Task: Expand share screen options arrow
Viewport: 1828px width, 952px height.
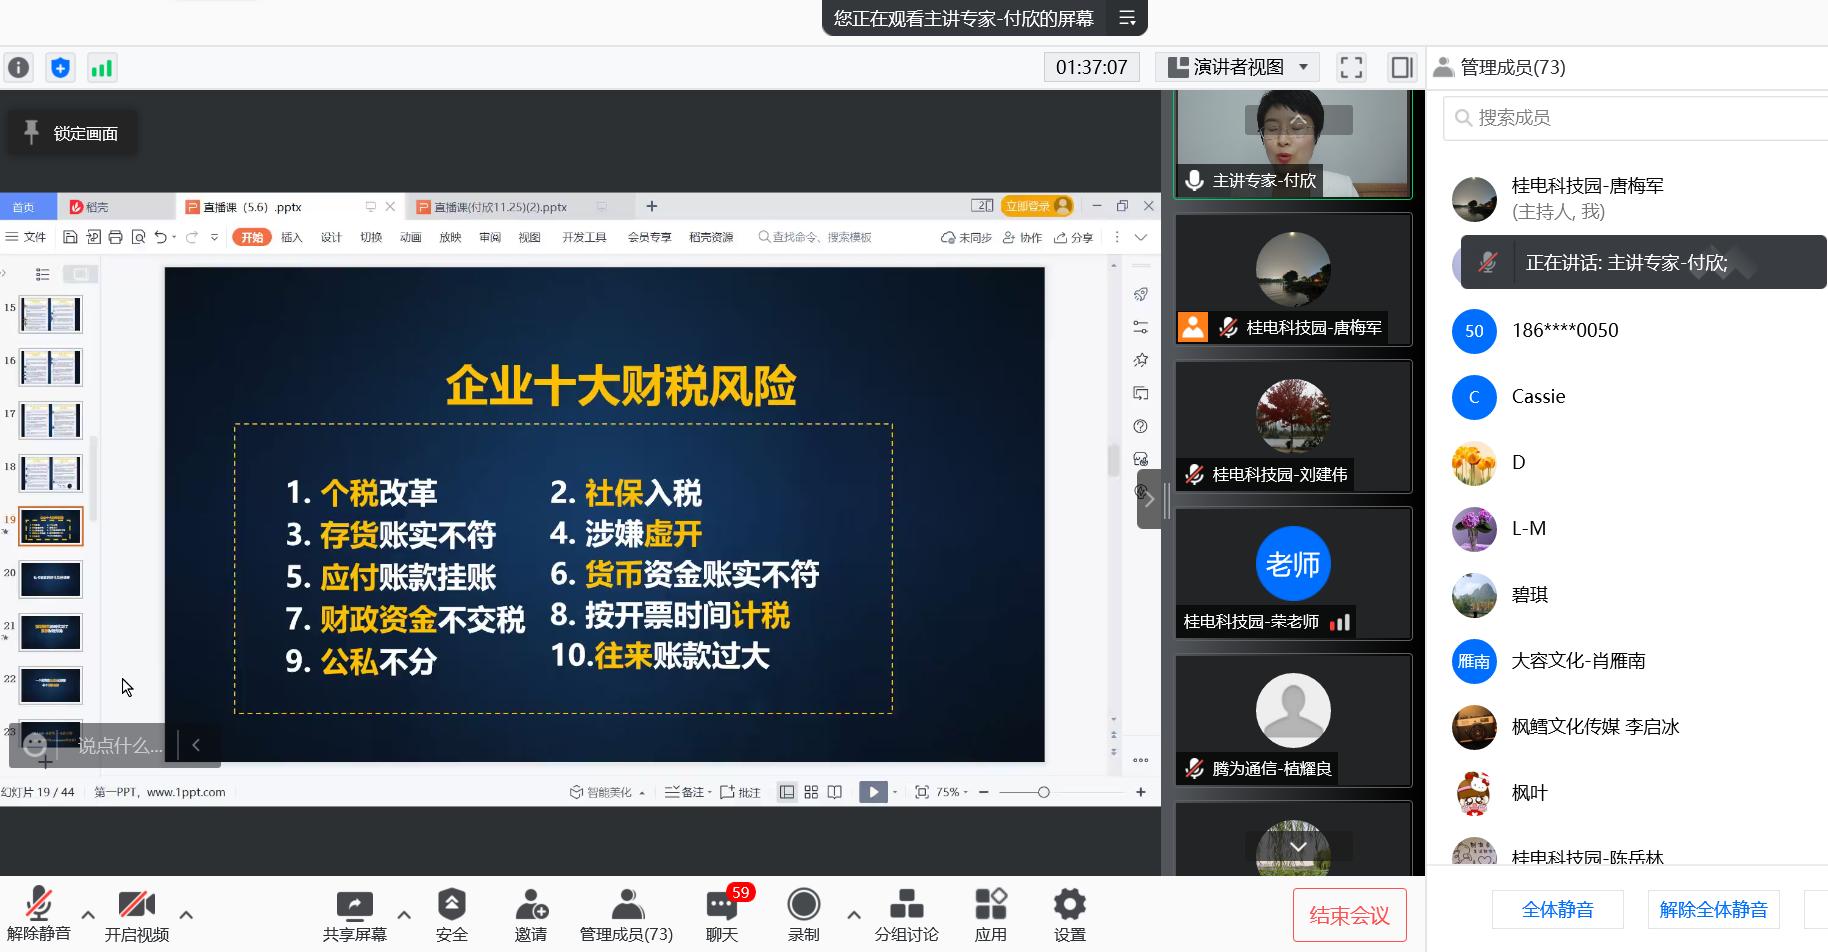Action: [x=404, y=914]
